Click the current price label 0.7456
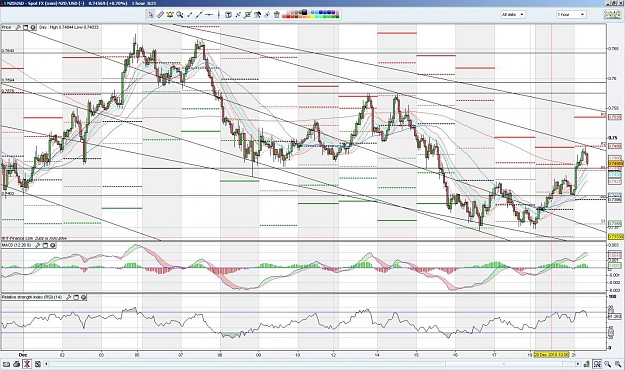 pos(615,163)
